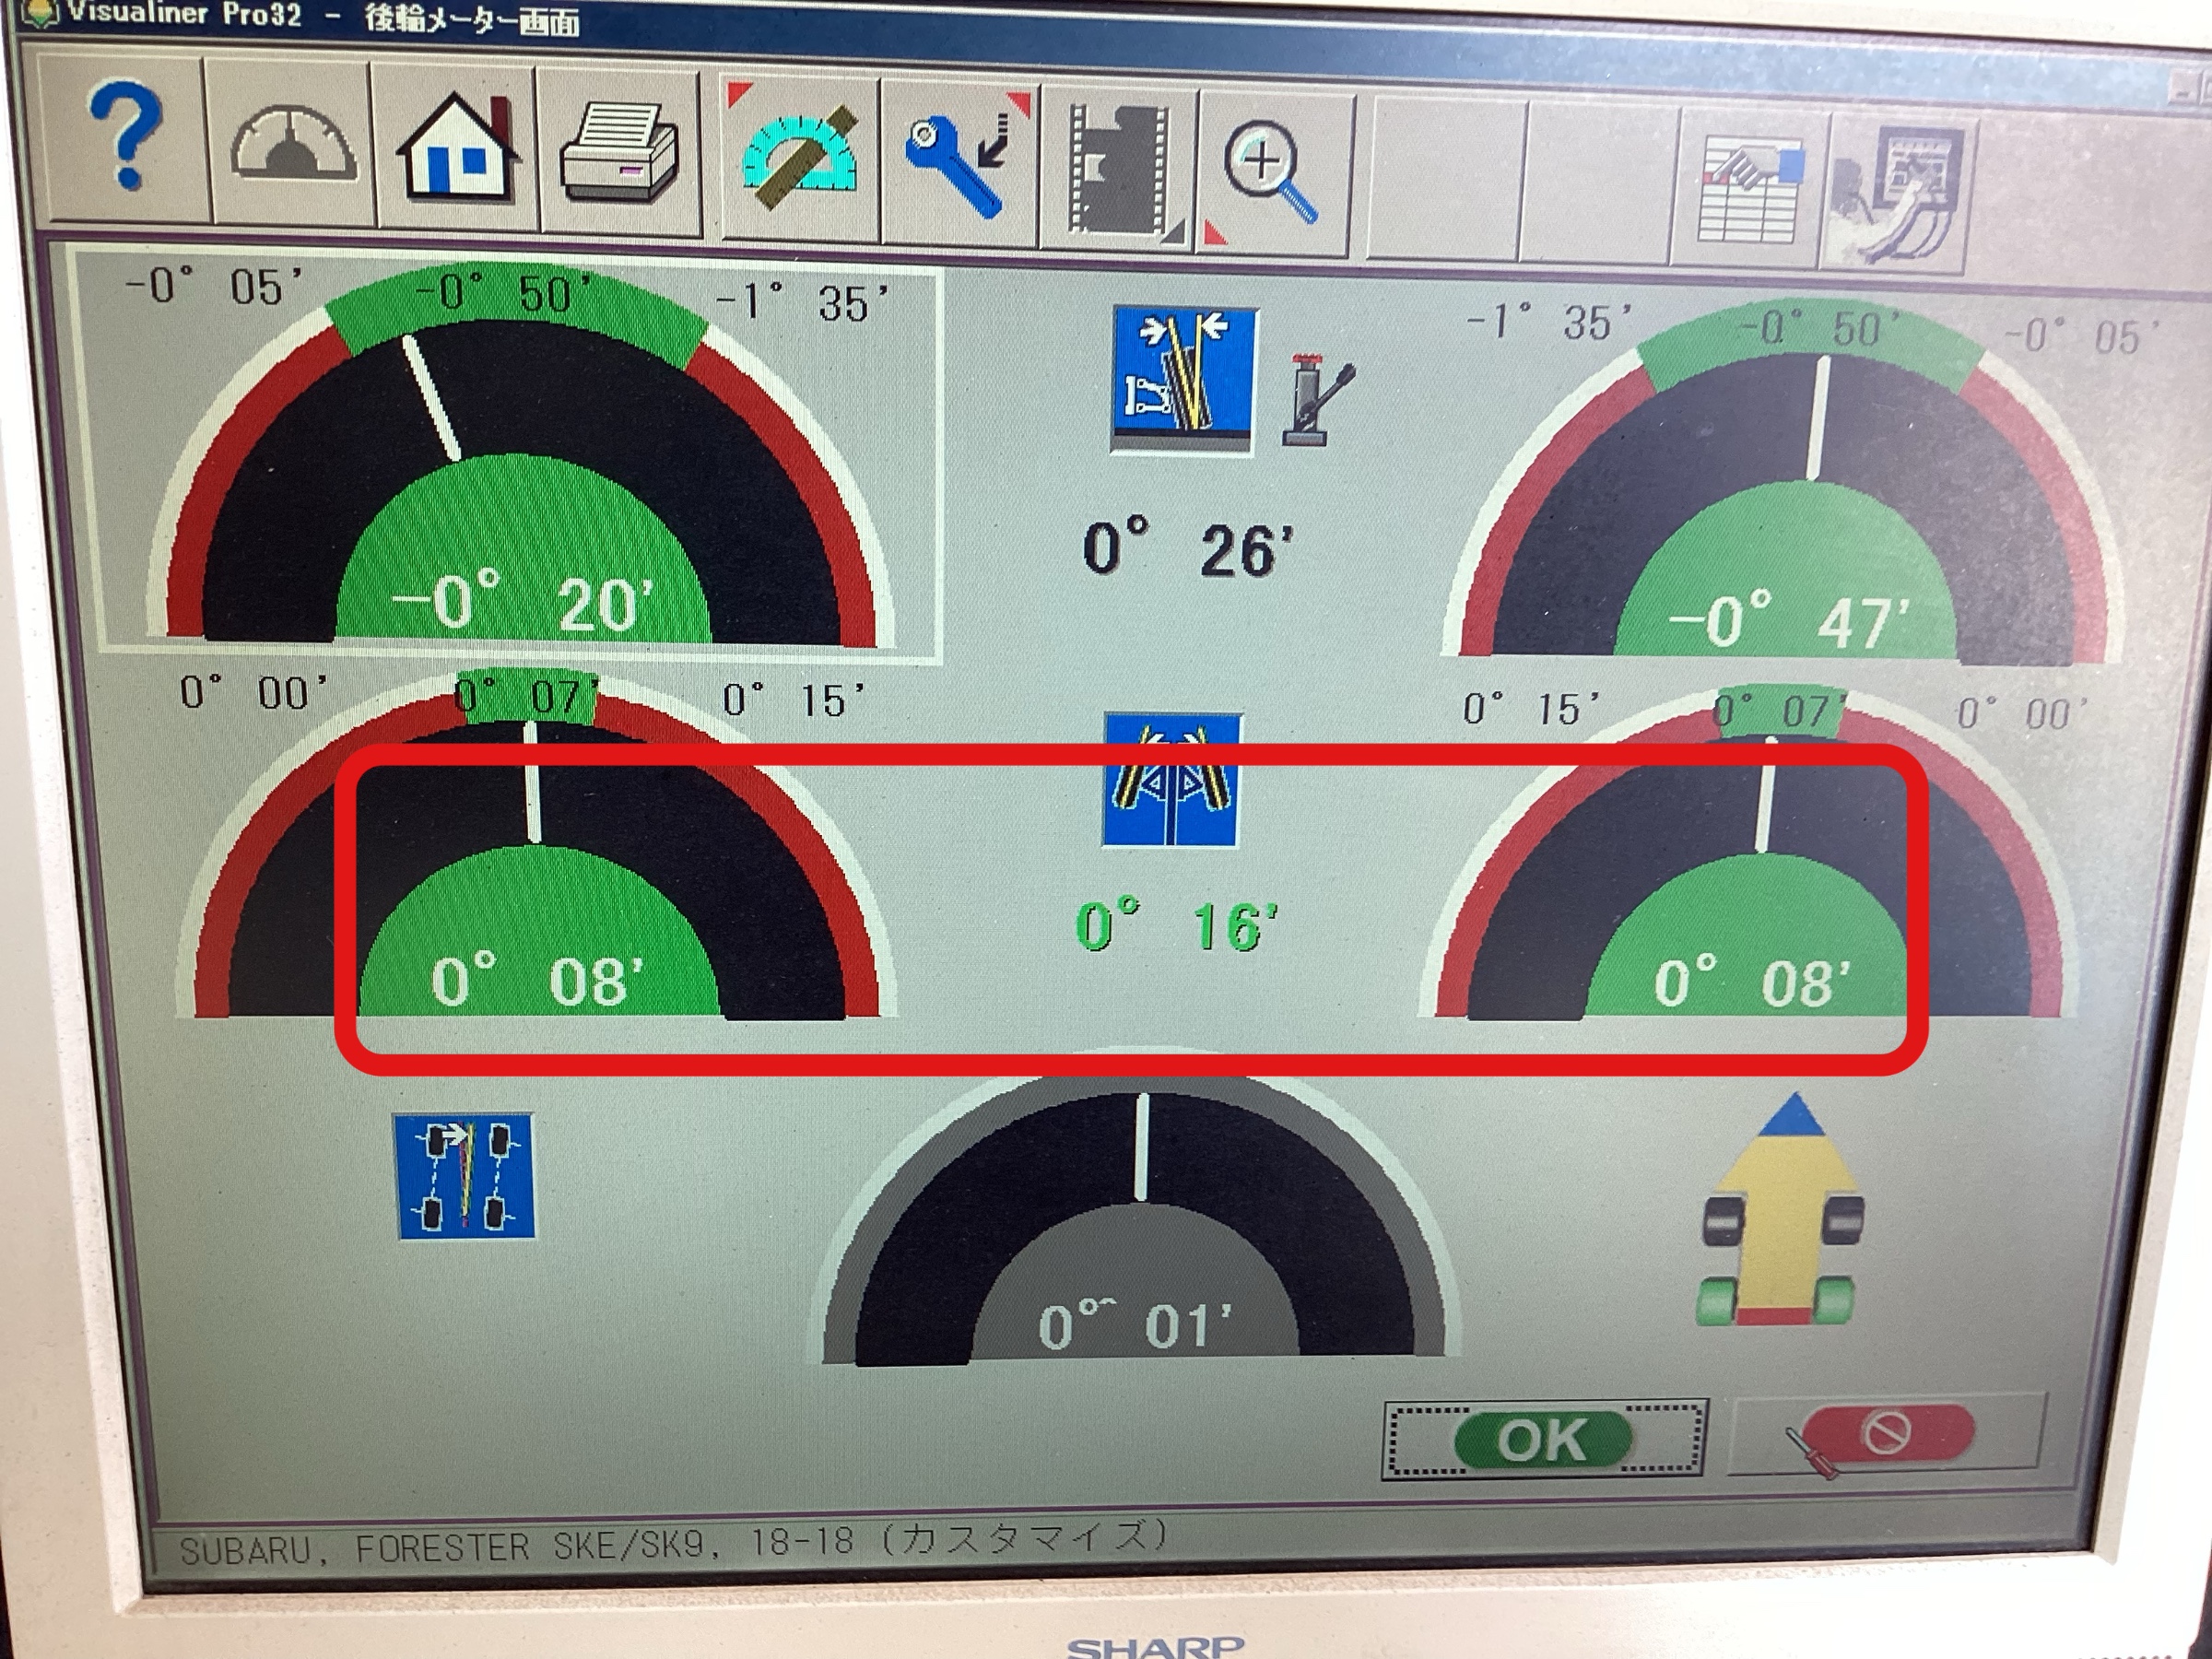This screenshot has height=1659, width=2212.
Task: Click the film strip animation icon
Action: coord(1122,170)
